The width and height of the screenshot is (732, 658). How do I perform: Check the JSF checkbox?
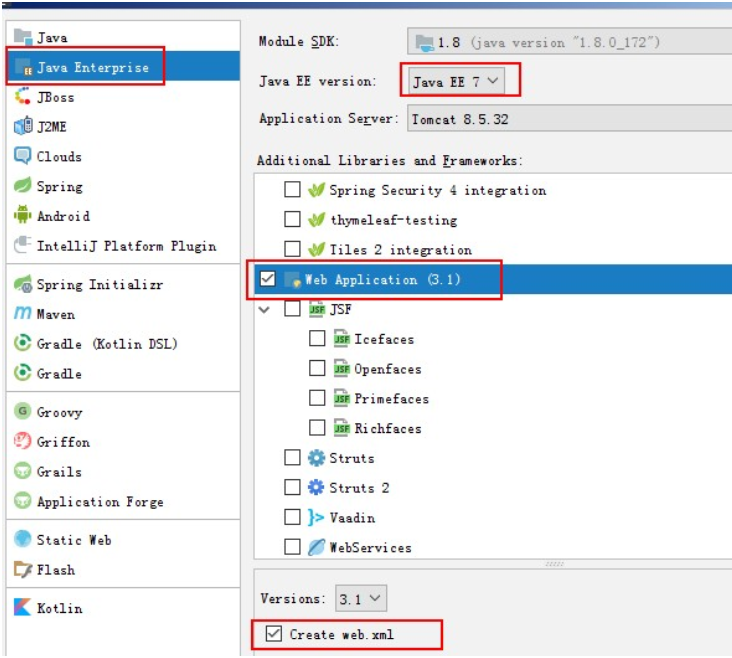(x=293, y=309)
